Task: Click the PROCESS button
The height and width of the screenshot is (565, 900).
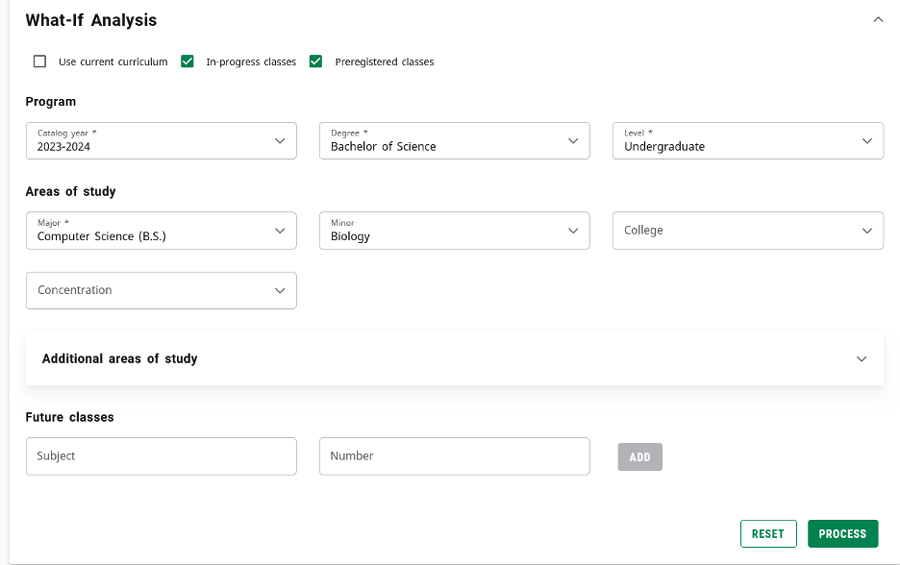Action: [x=842, y=534]
